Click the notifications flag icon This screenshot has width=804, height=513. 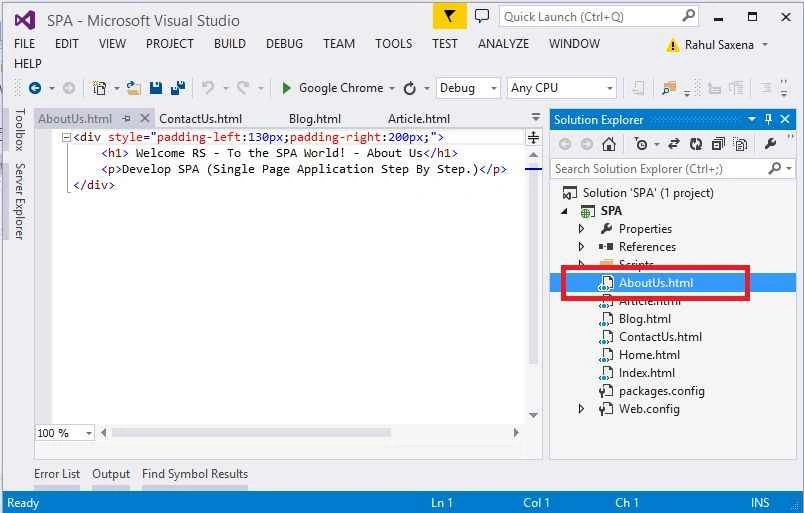tap(450, 16)
